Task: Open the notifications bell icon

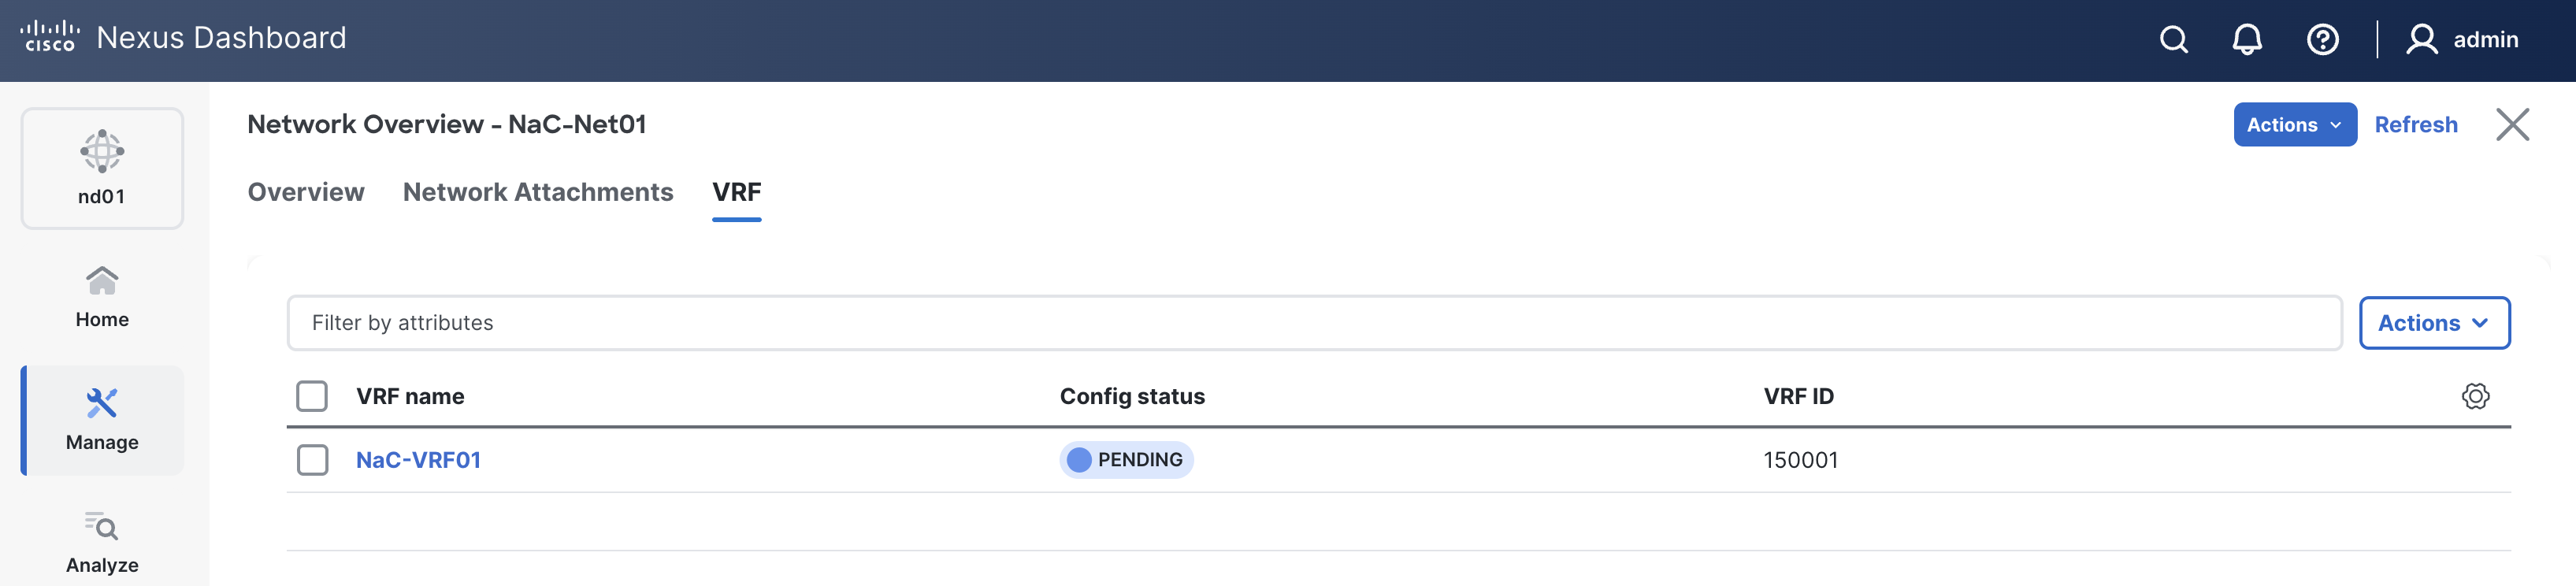Action: tap(2247, 40)
